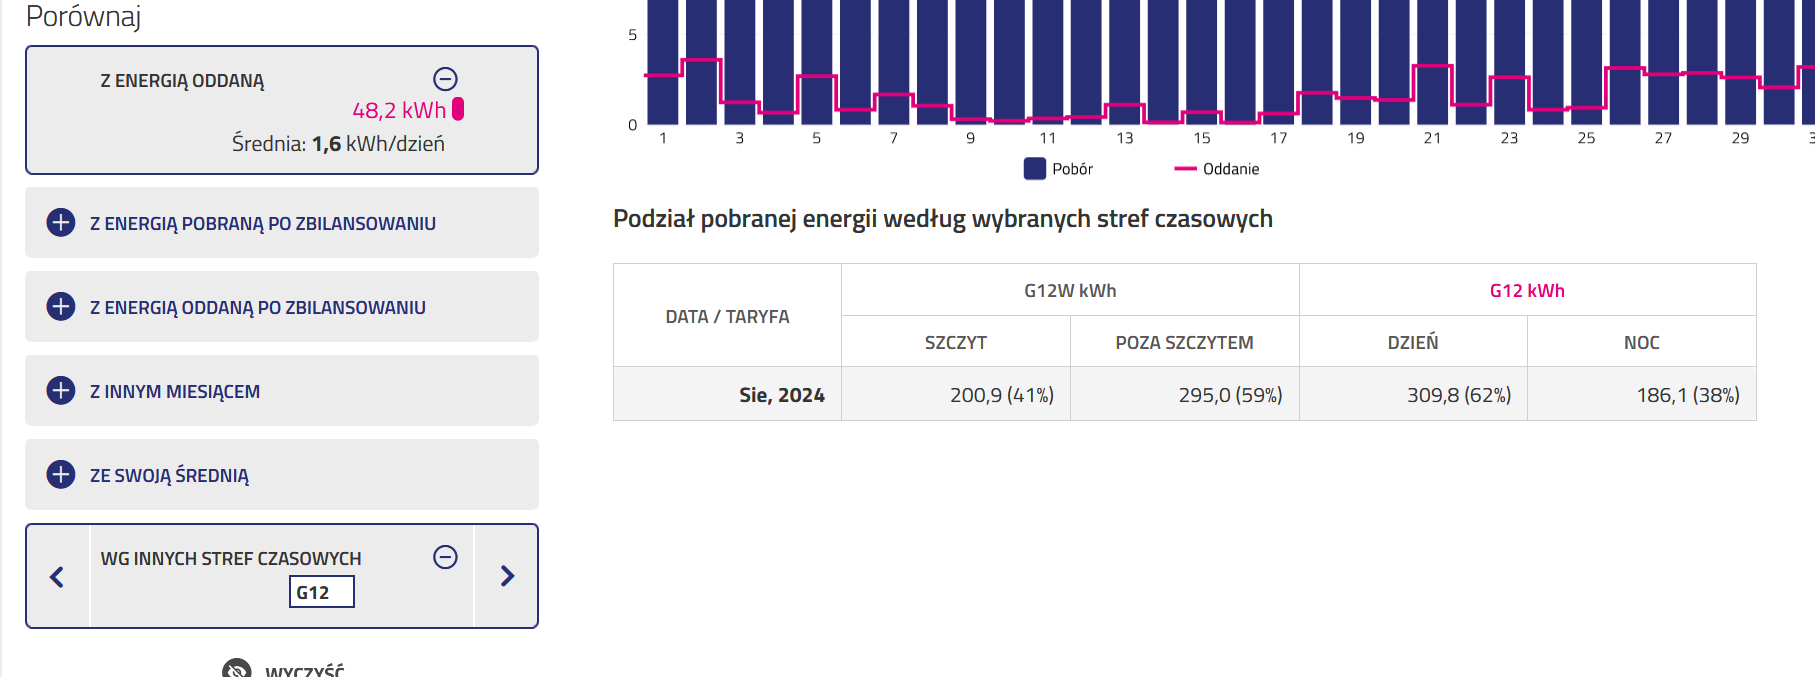The width and height of the screenshot is (1815, 677).
Task: Click the NOC column header
Action: [x=1641, y=342]
